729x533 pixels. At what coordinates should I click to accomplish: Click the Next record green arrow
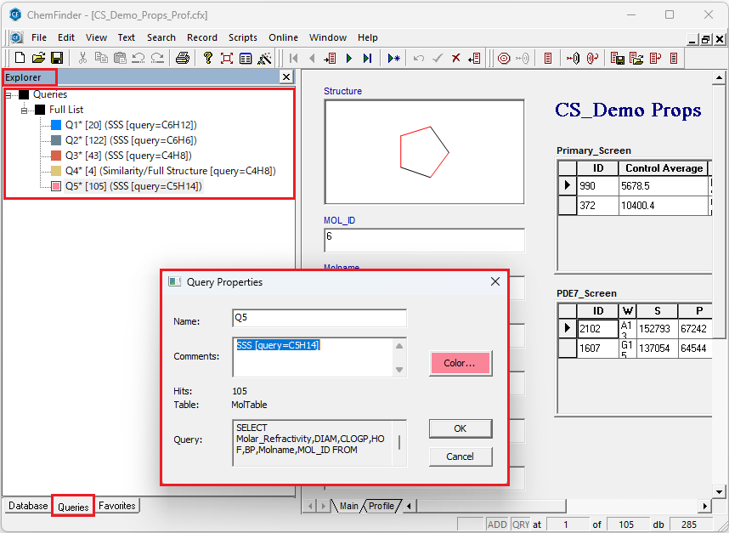[349, 59]
